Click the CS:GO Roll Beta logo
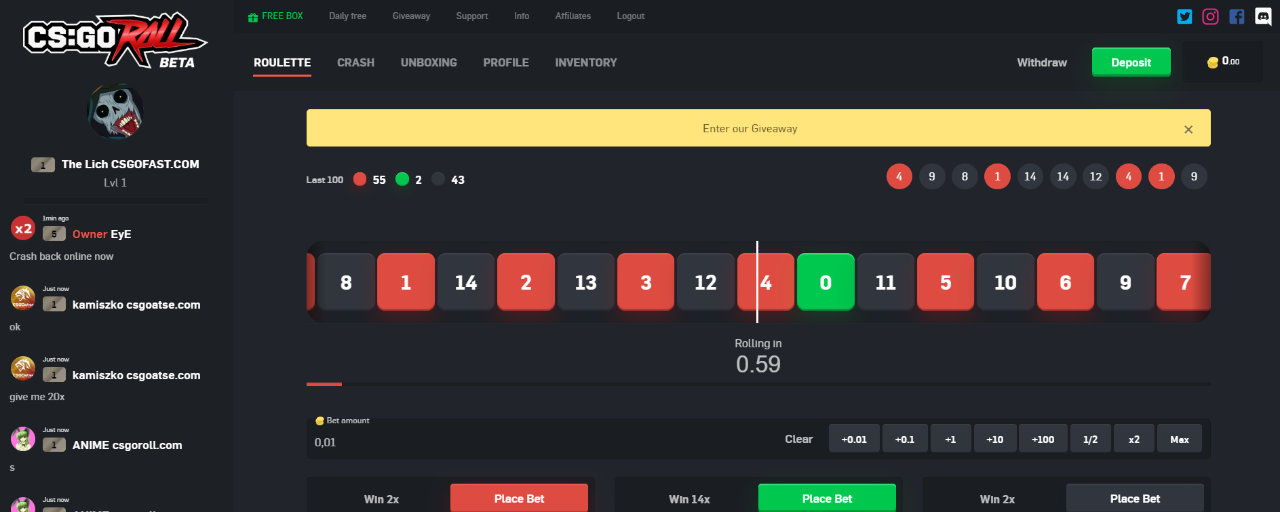Viewport: 1280px width, 512px height. click(115, 42)
